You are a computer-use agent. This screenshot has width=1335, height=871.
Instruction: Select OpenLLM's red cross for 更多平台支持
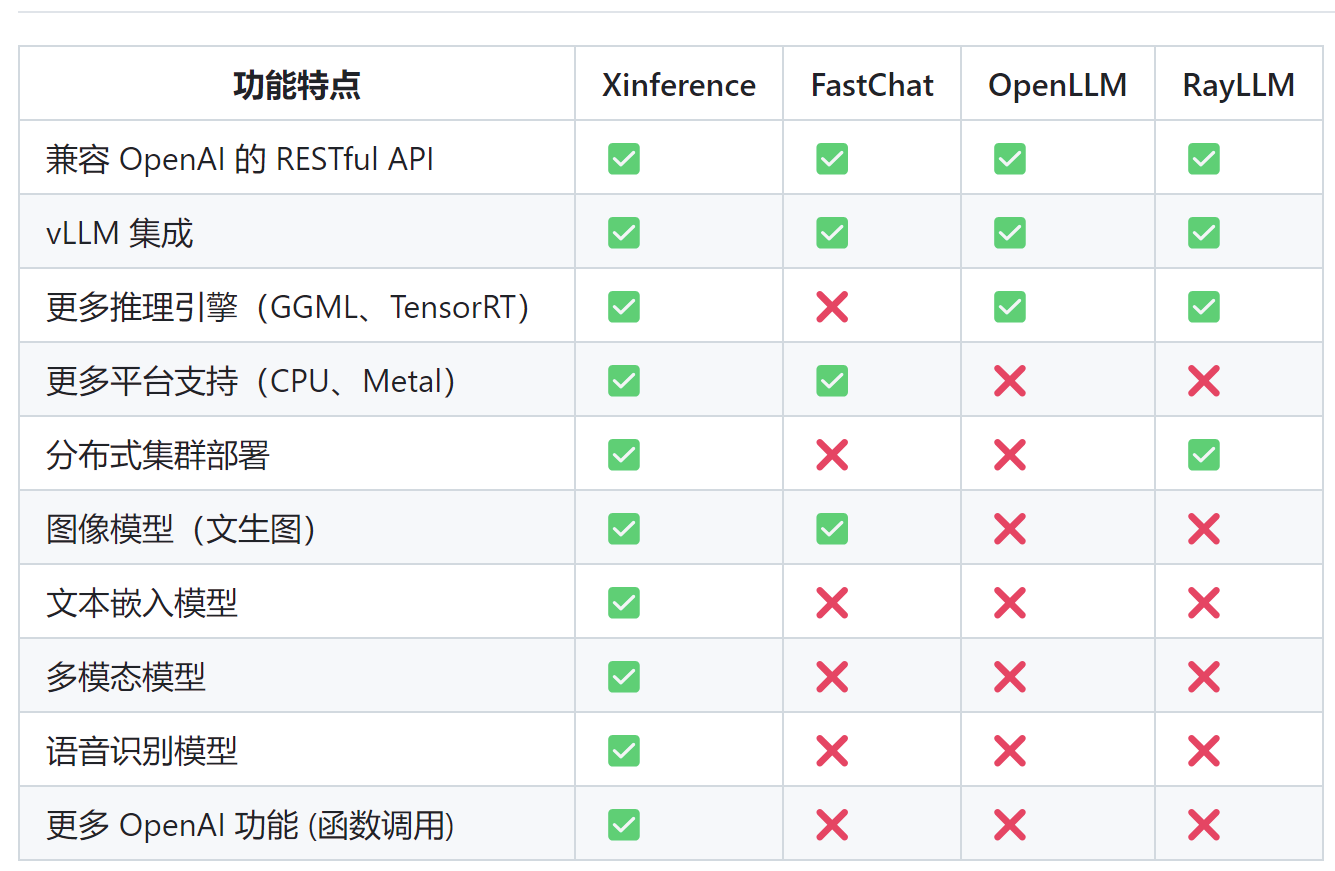pyautogui.click(x=1009, y=380)
